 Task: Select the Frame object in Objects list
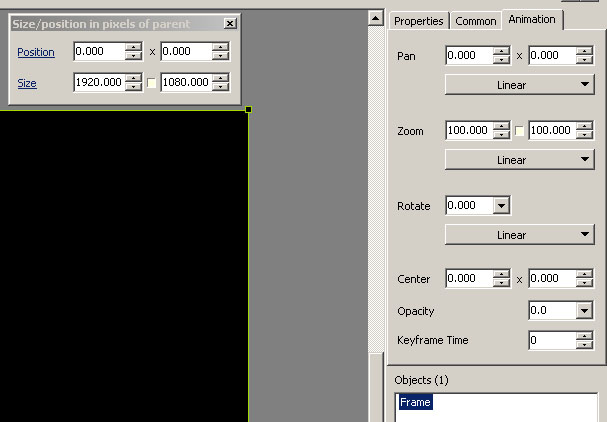(416, 402)
